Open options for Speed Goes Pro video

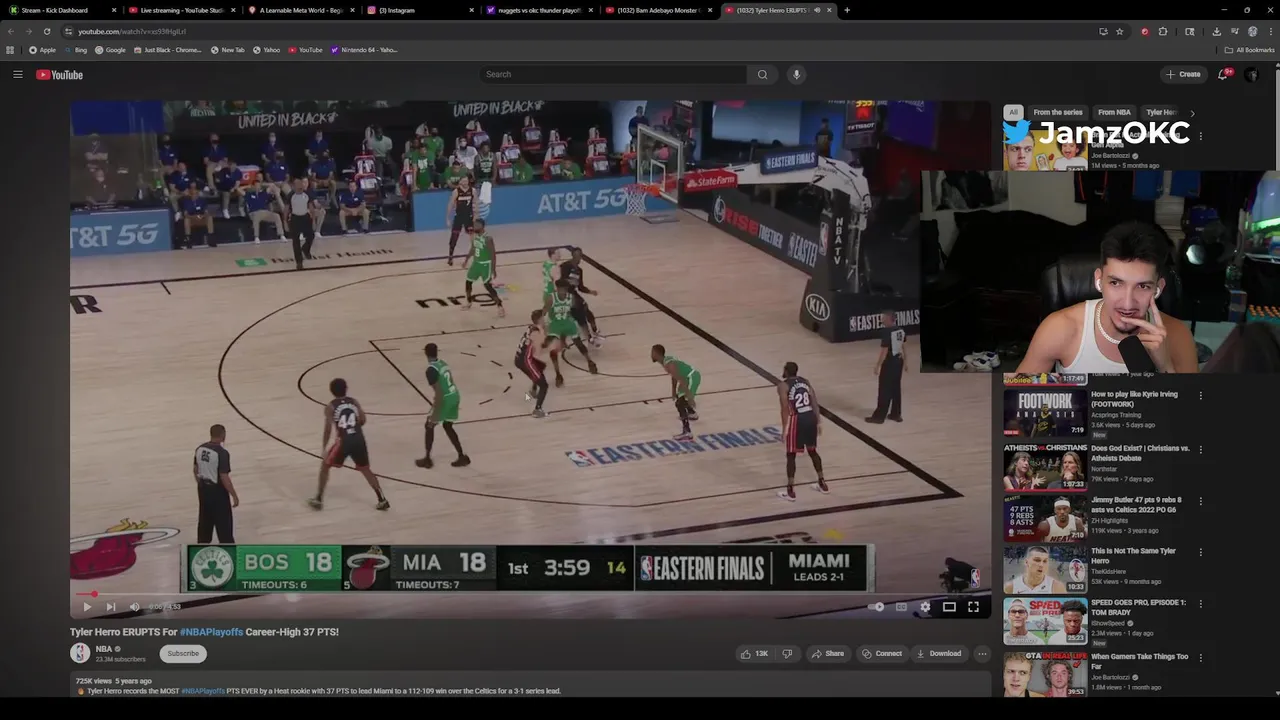click(x=1201, y=604)
